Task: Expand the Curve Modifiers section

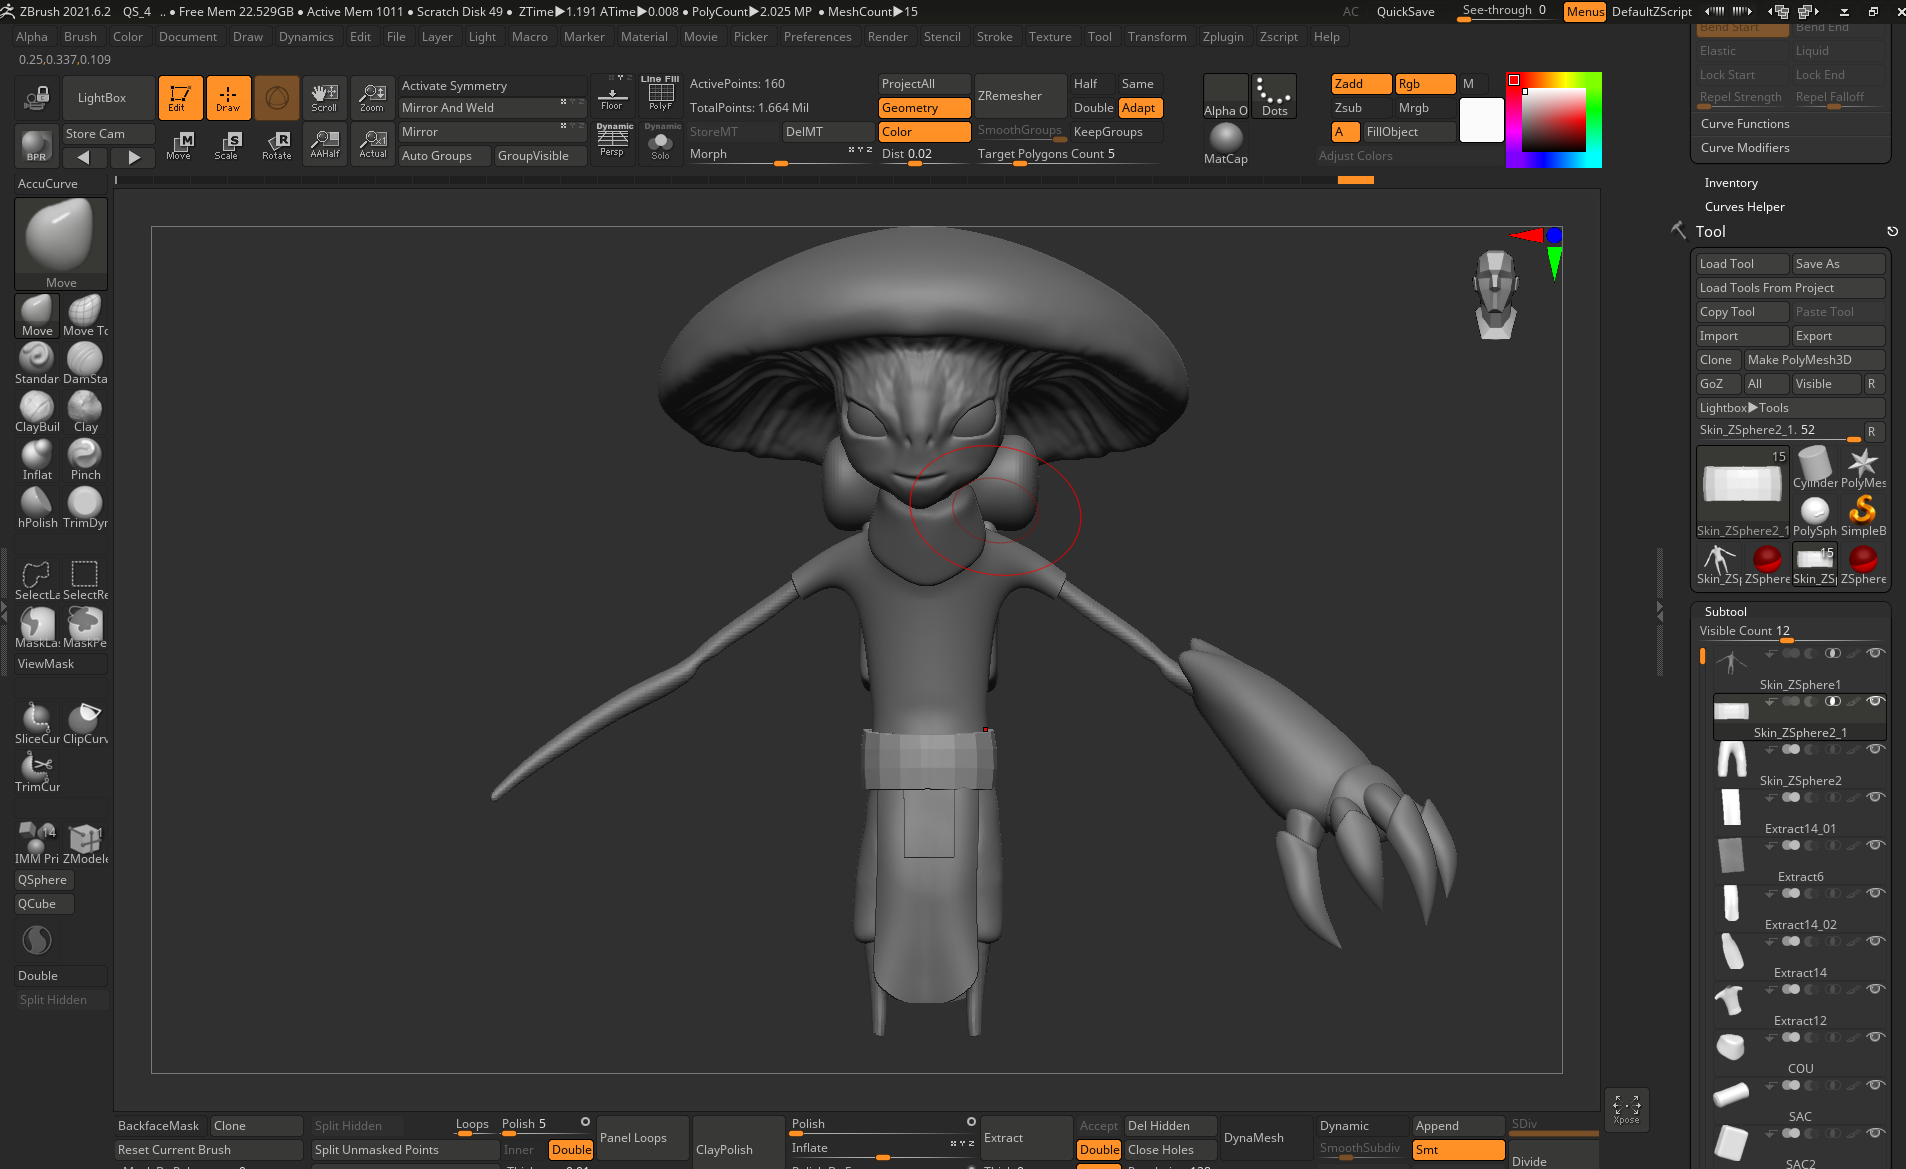Action: 1745,148
